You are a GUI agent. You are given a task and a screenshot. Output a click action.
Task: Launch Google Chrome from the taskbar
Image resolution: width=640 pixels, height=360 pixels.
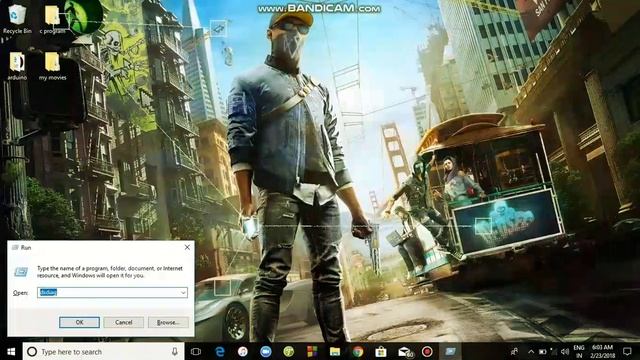coord(358,351)
